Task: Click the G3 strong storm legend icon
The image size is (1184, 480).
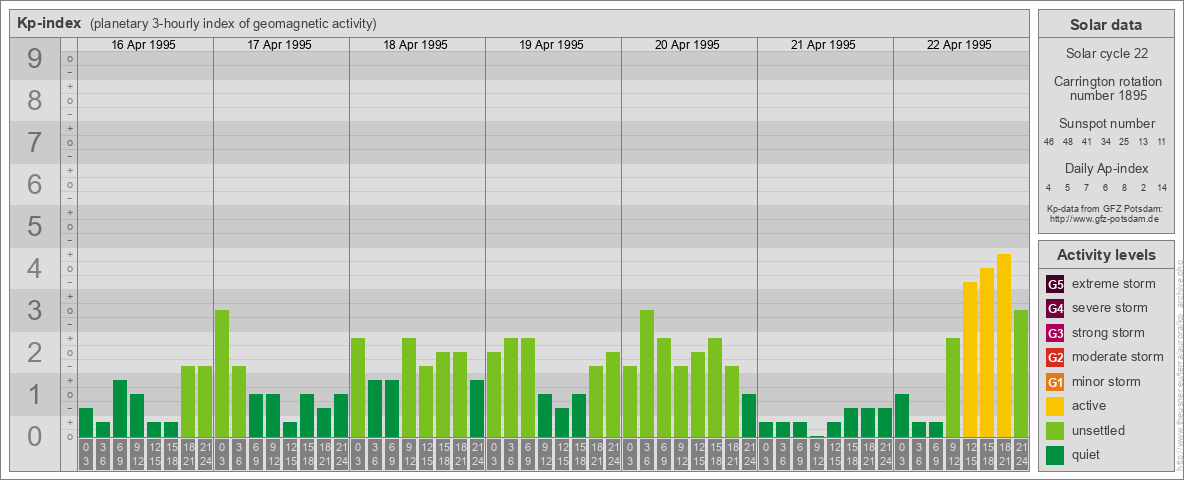Action: pos(1055,333)
